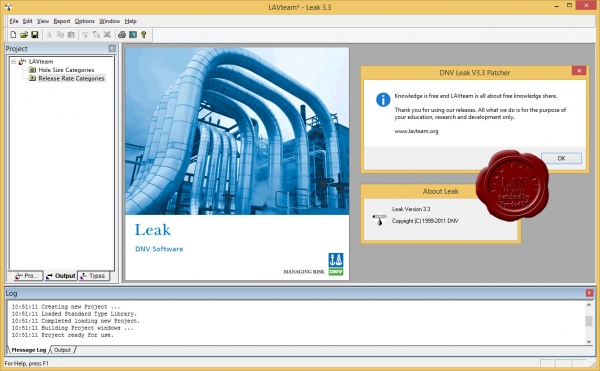Click the Paste clipboard toolbar icon
Image resolution: width=600 pixels, height=371 pixels.
click(x=71, y=35)
